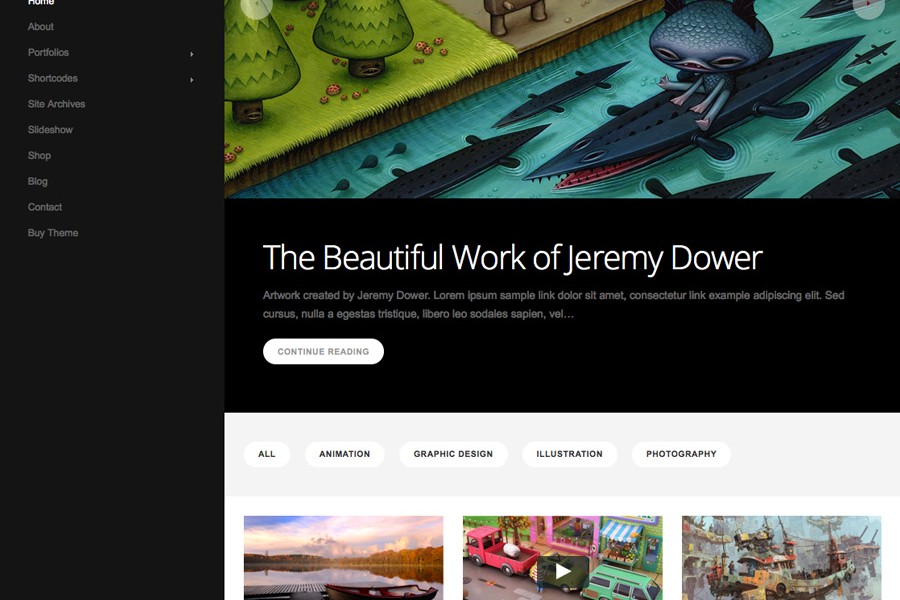
Task: Filter portfolio by All
Action: tap(267, 454)
